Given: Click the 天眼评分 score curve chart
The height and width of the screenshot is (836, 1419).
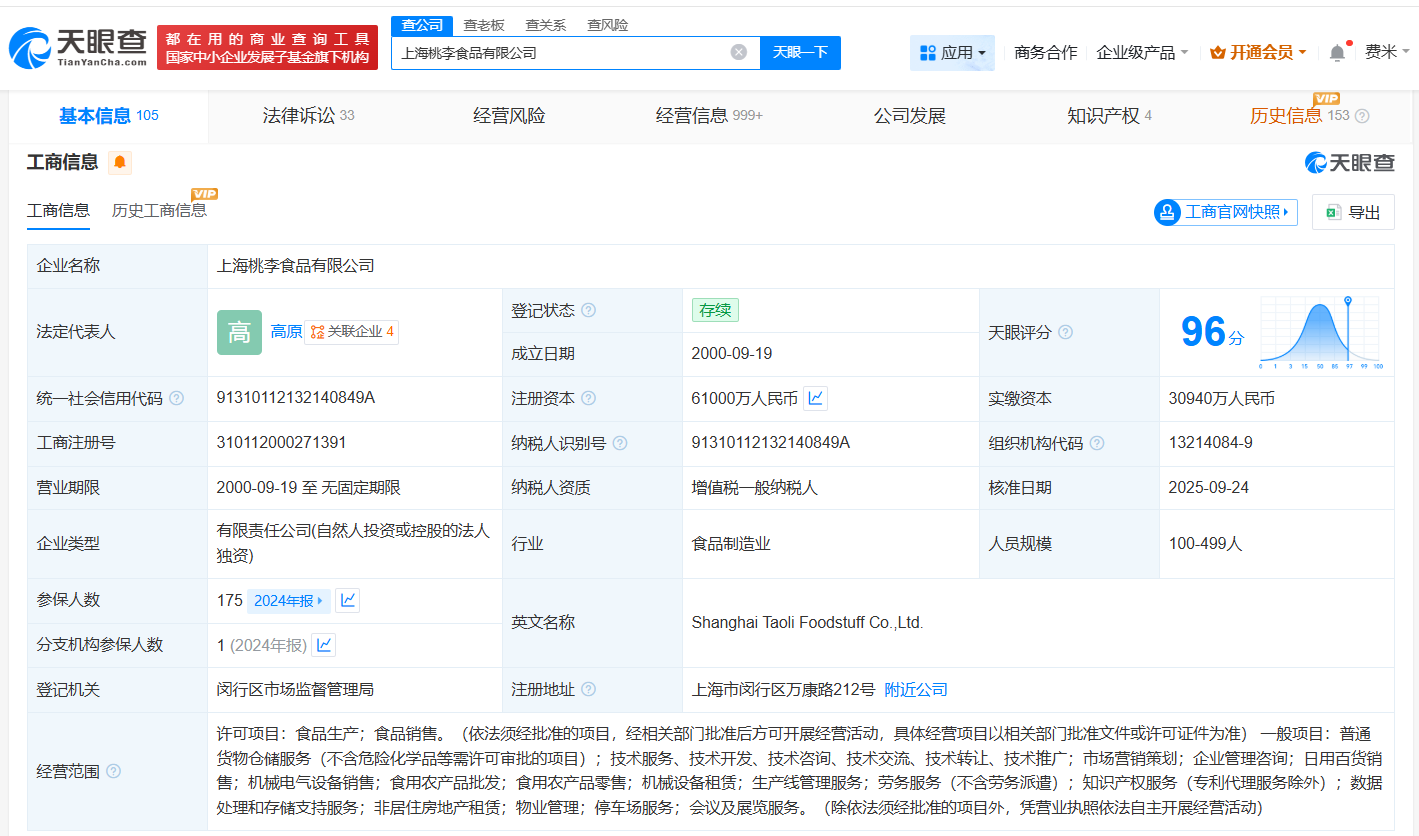Looking at the screenshot, I should [1322, 332].
